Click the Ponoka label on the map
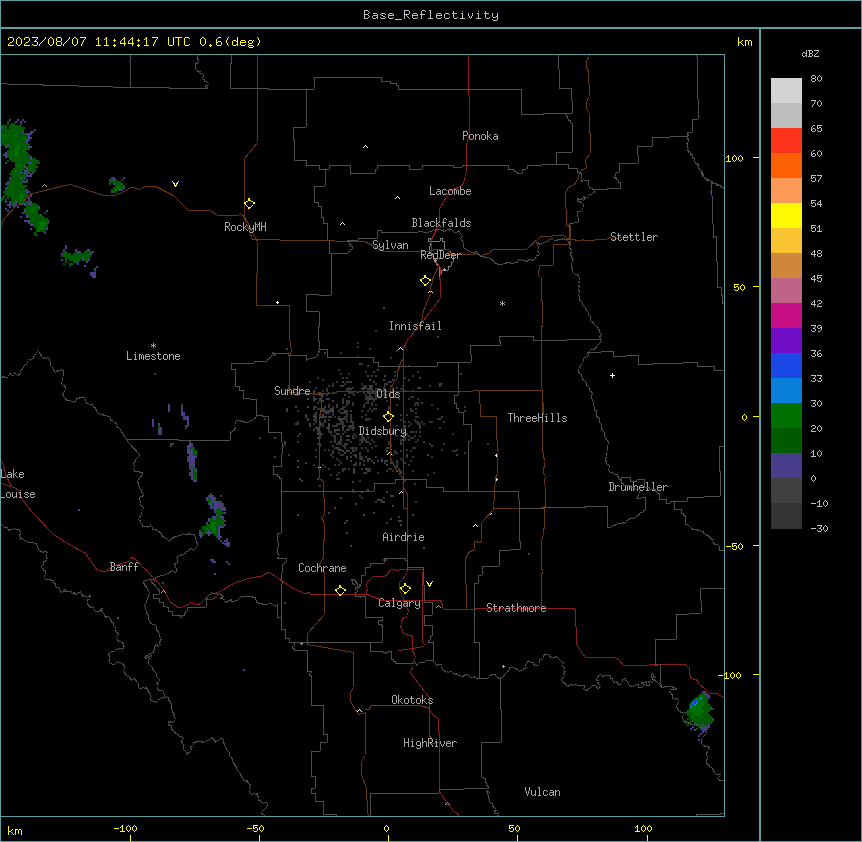 (480, 136)
